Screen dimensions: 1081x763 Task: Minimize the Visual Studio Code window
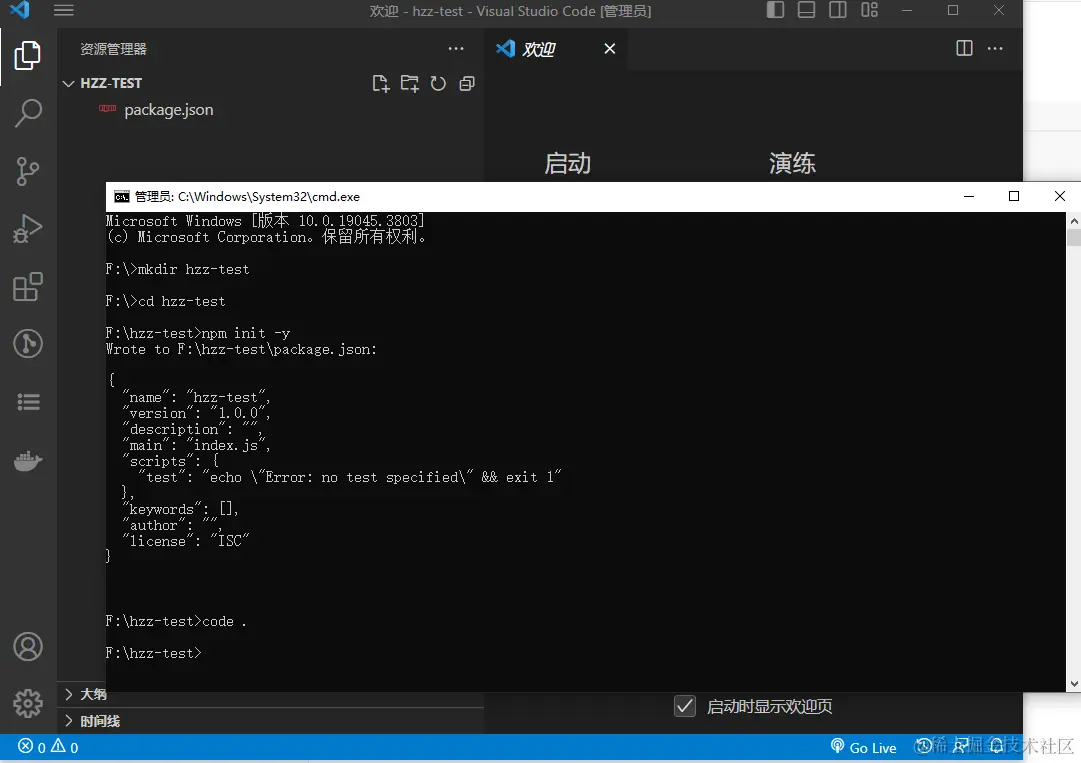click(907, 10)
